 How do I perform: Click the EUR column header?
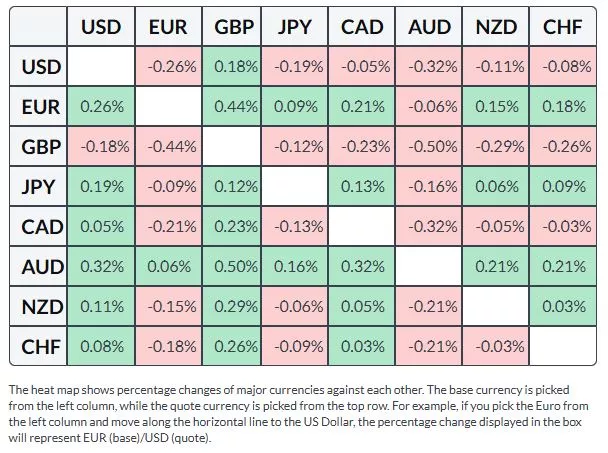pyautogui.click(x=167, y=27)
